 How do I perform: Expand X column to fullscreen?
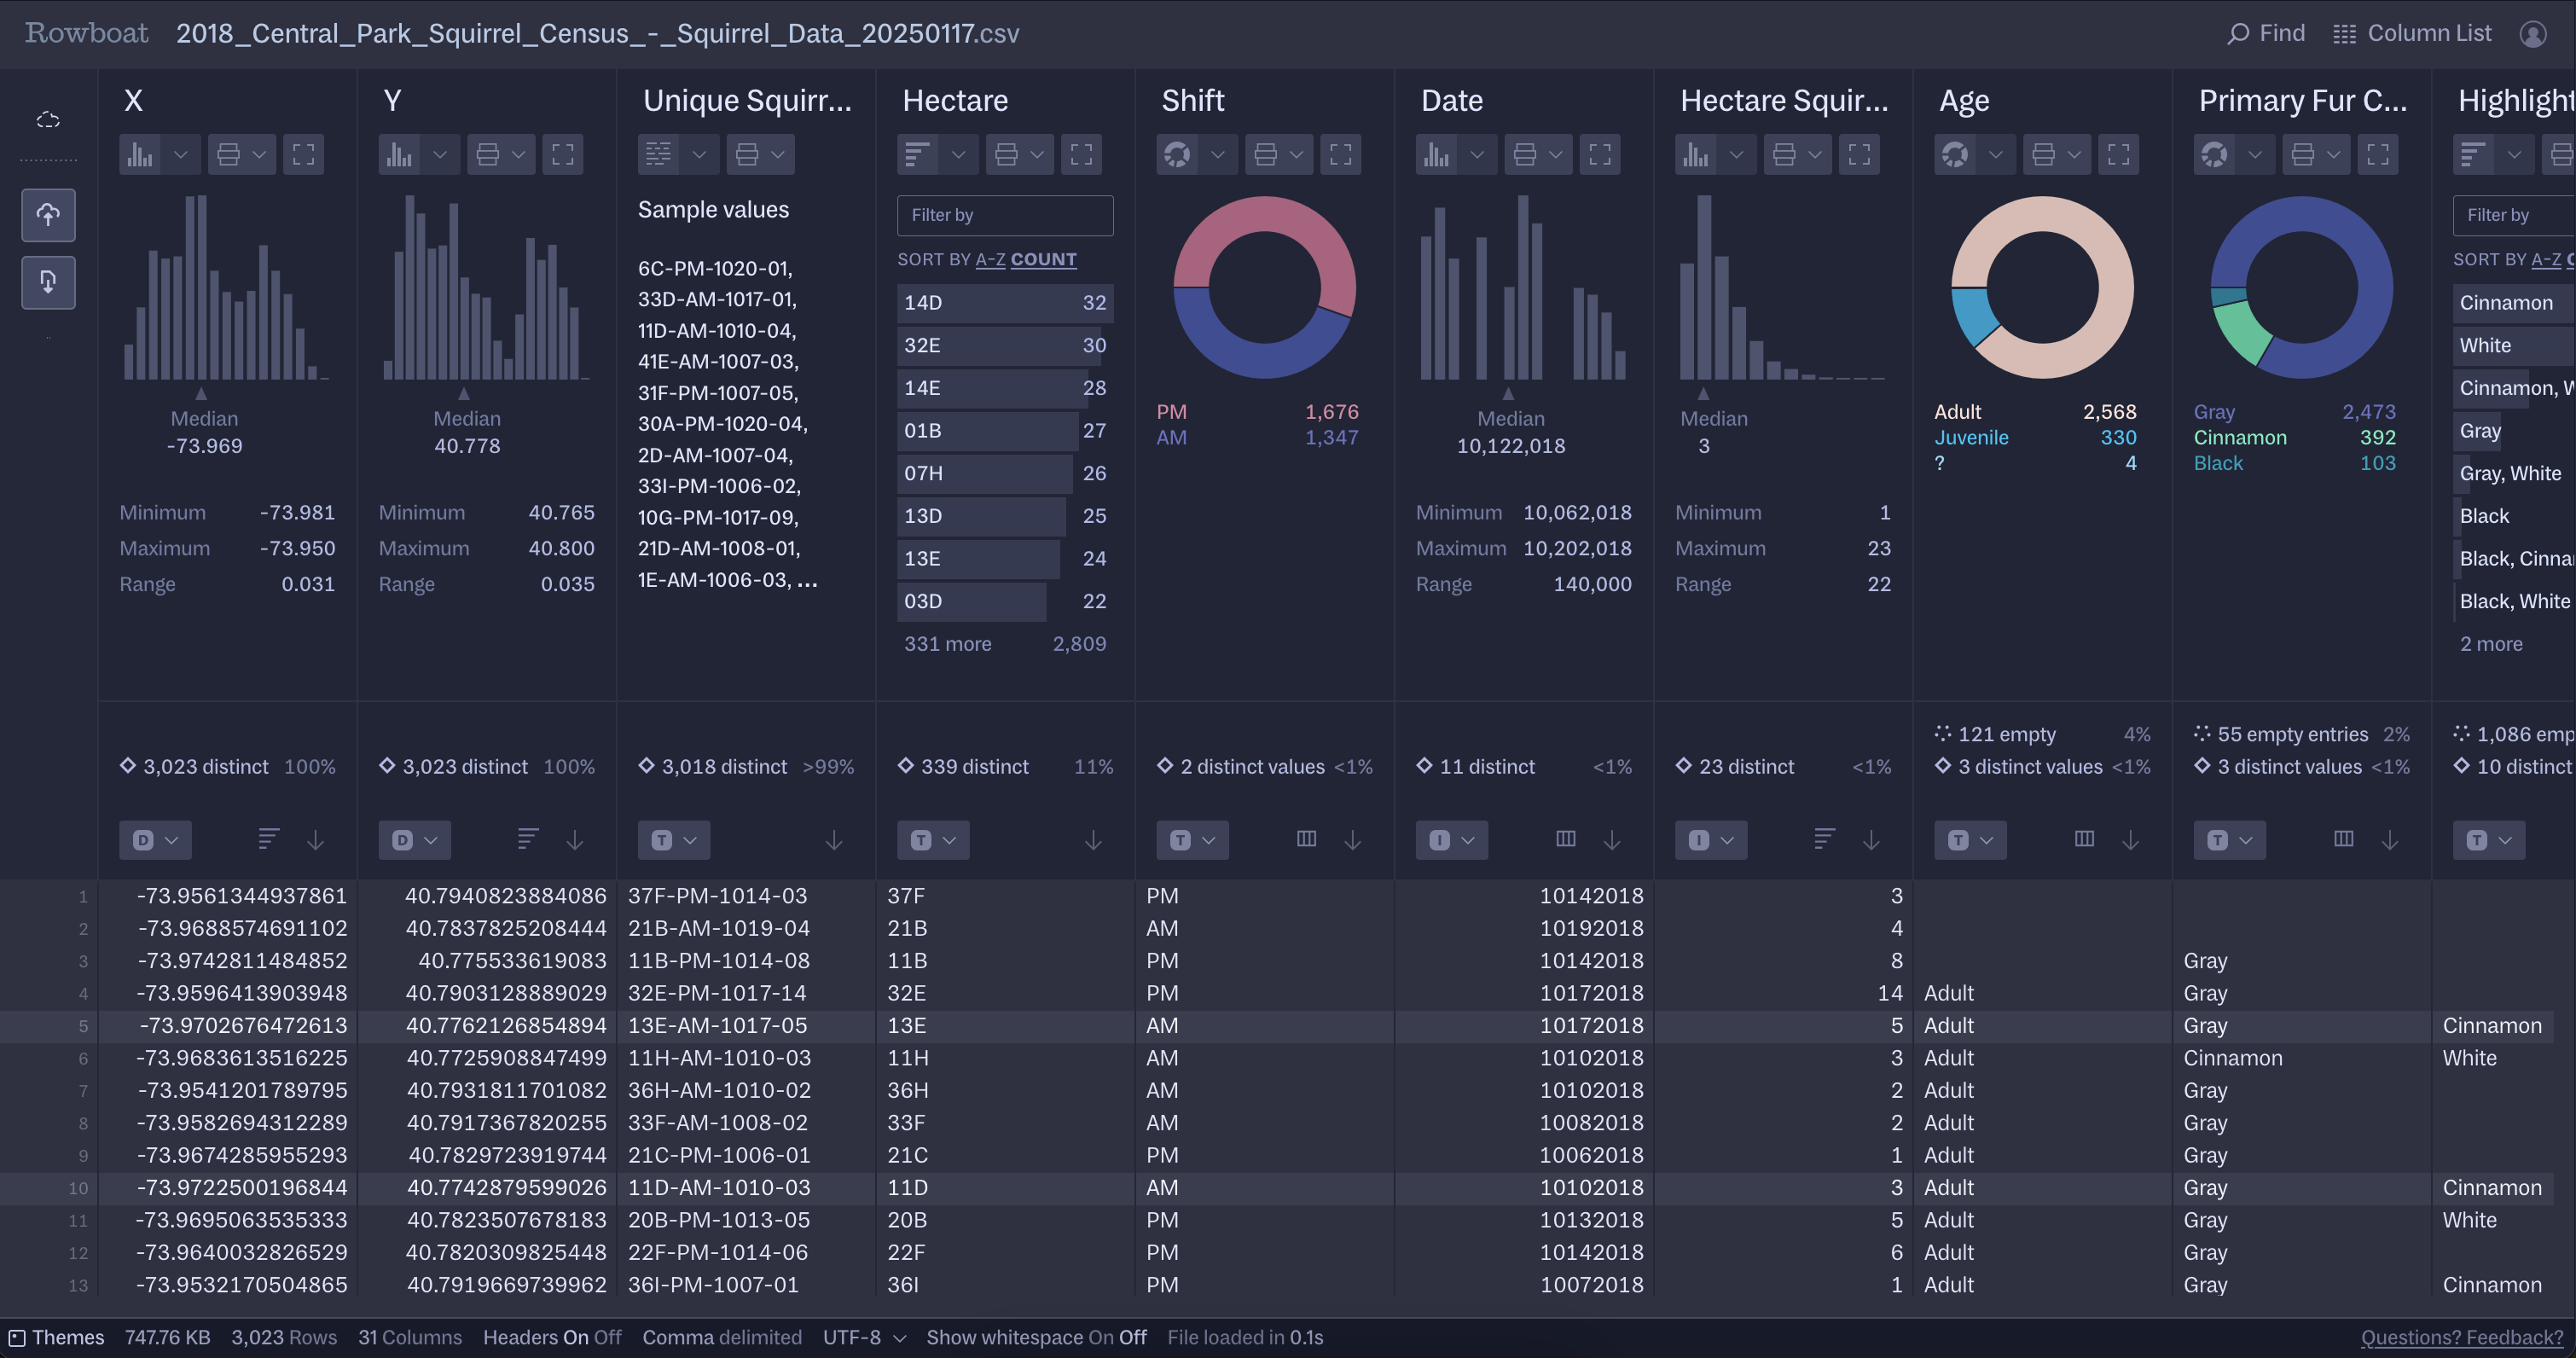303,155
